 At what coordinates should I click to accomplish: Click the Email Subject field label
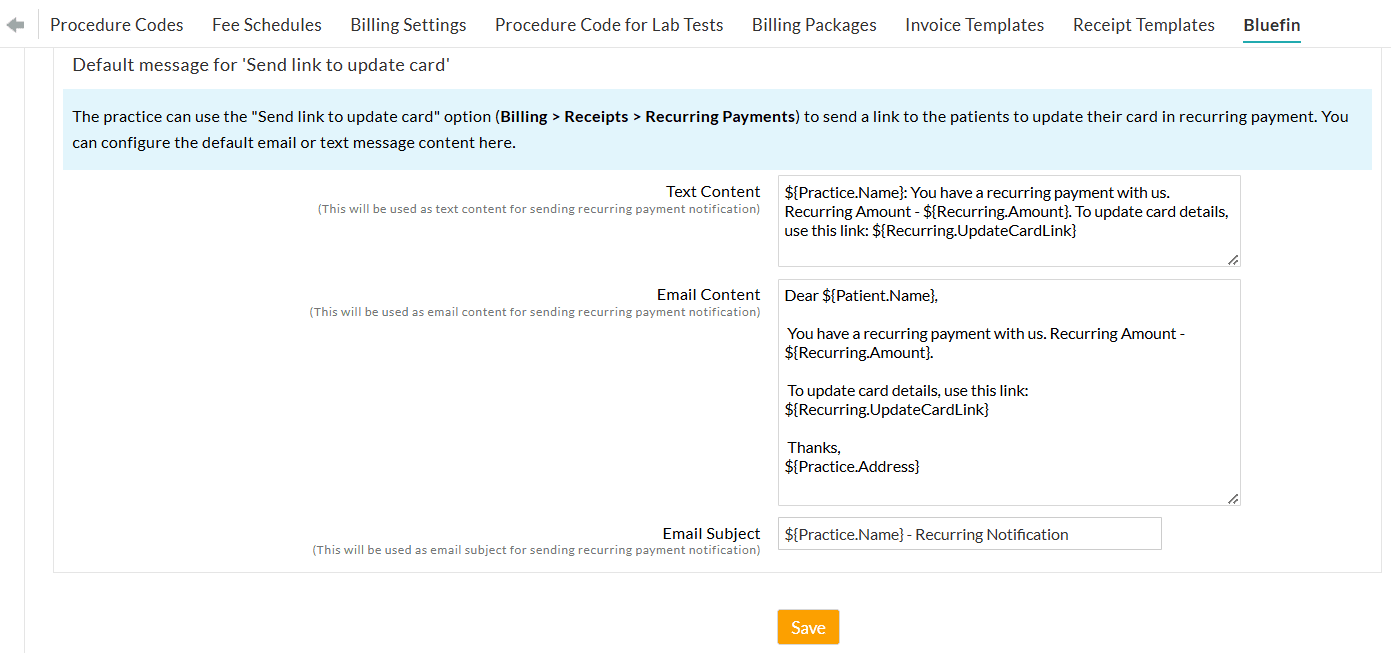pos(711,534)
